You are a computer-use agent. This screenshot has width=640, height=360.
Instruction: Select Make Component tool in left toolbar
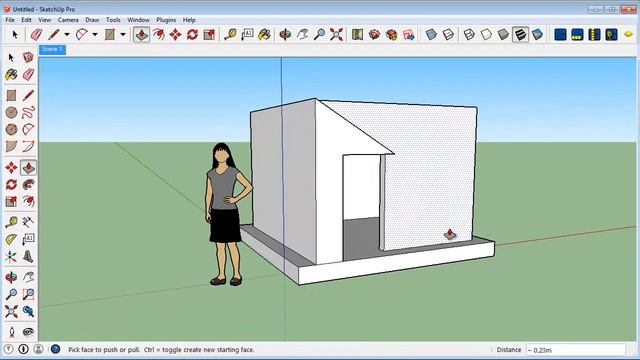tap(28, 57)
